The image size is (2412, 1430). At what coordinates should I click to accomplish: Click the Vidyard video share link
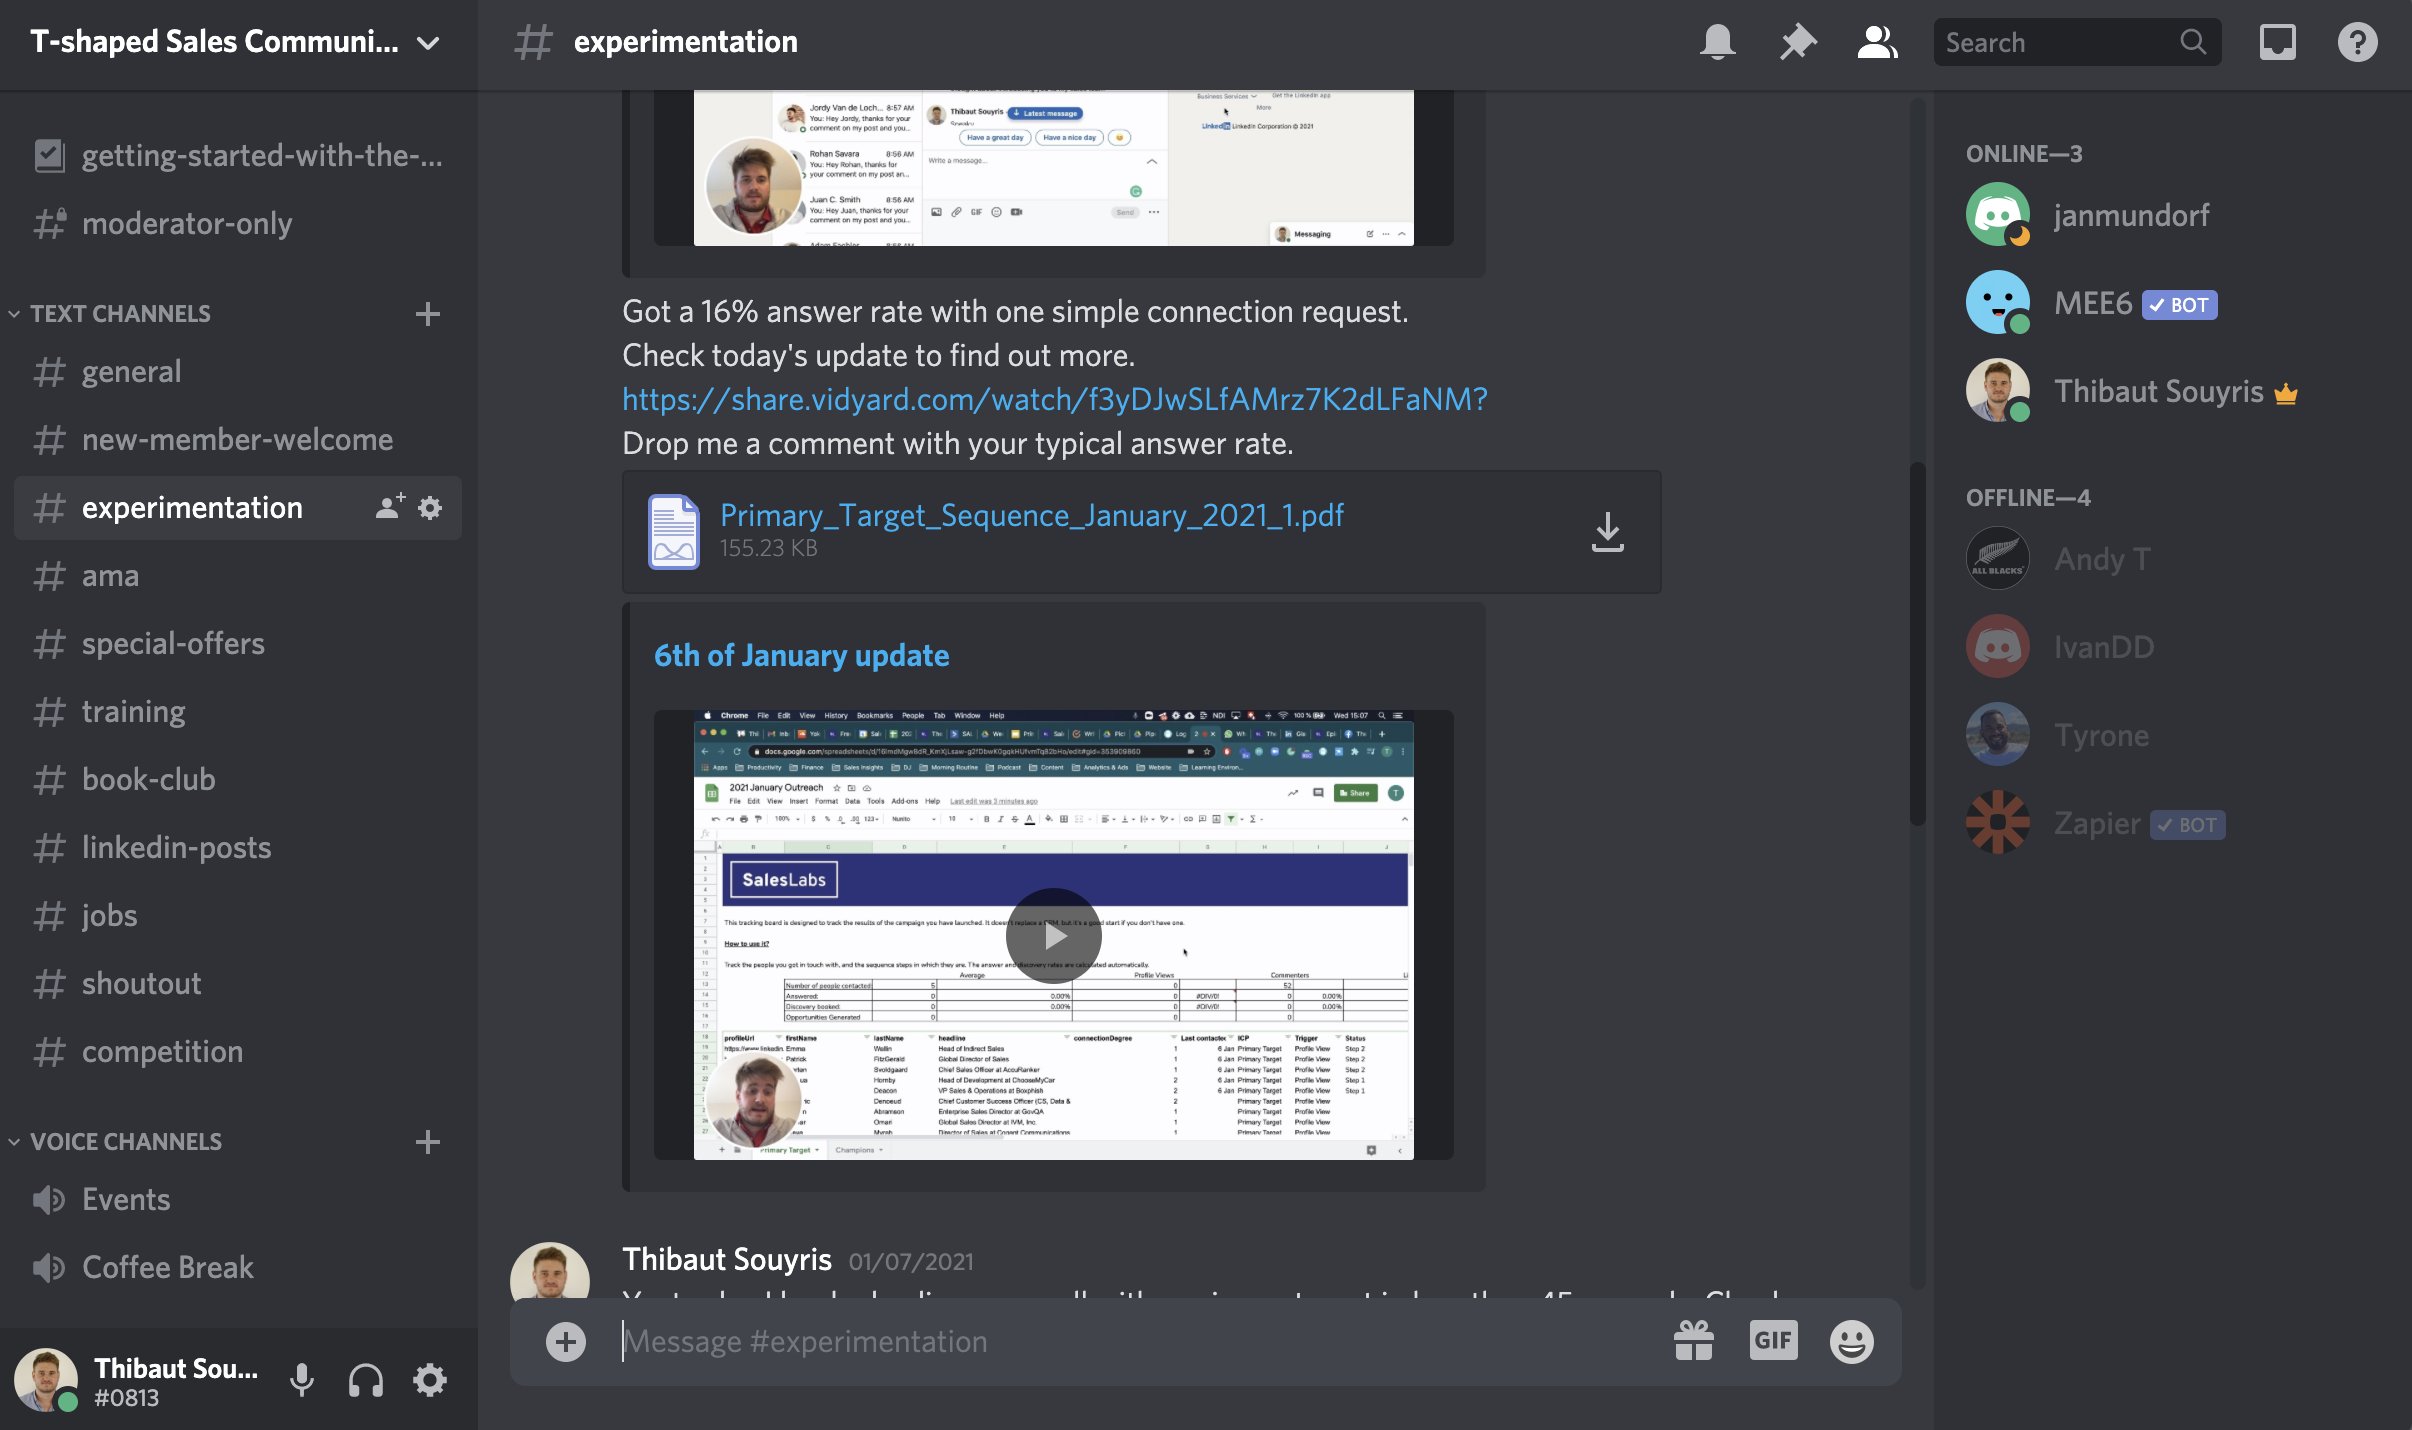coord(1054,398)
